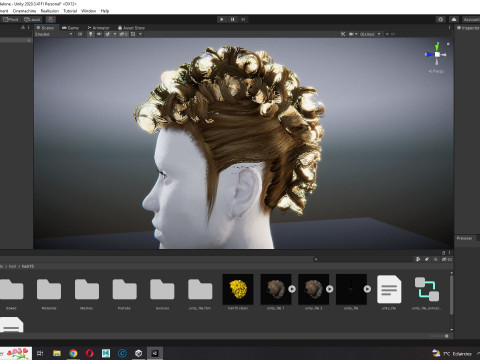The height and width of the screenshot is (360, 480).
Task: Toggle the Gizmos button
Action: pyautogui.click(x=367, y=34)
